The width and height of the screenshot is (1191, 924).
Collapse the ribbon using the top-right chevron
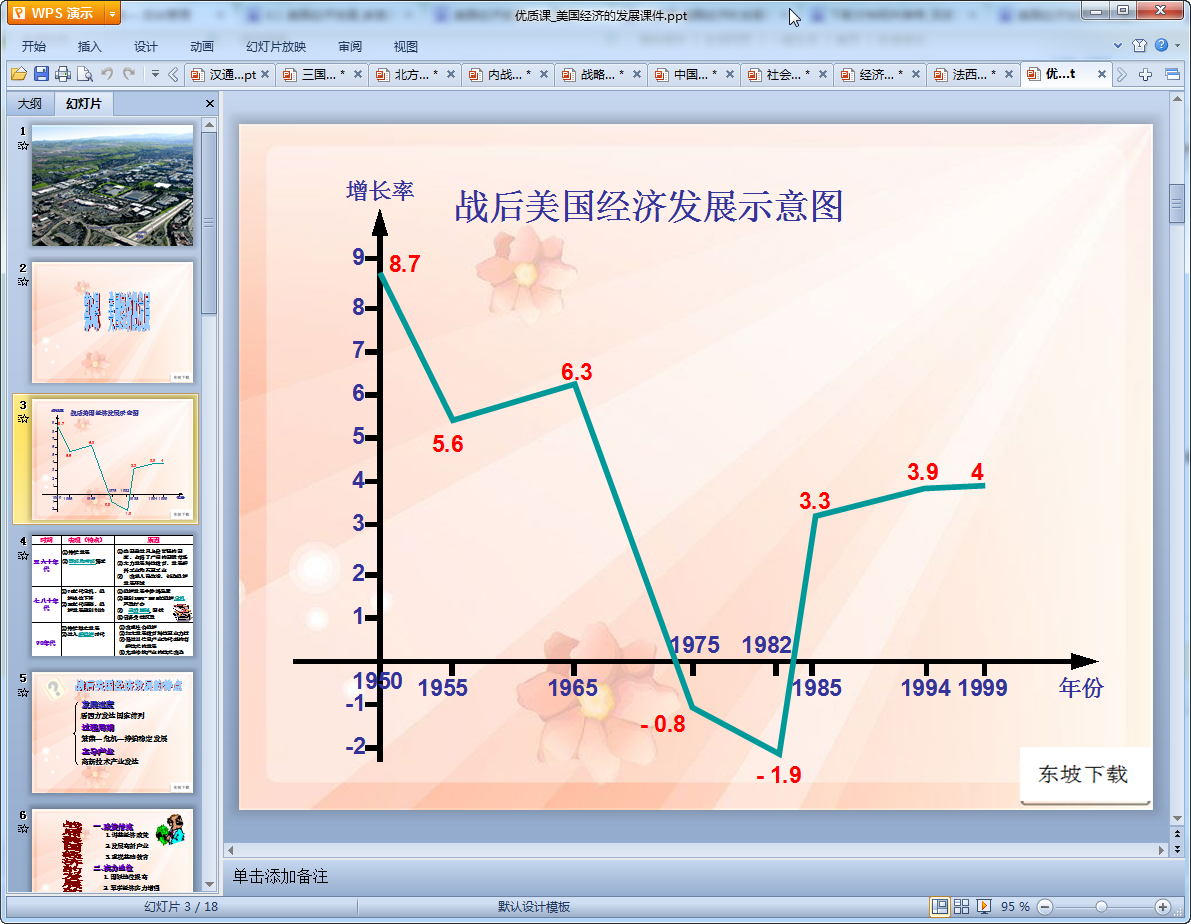(1118, 46)
